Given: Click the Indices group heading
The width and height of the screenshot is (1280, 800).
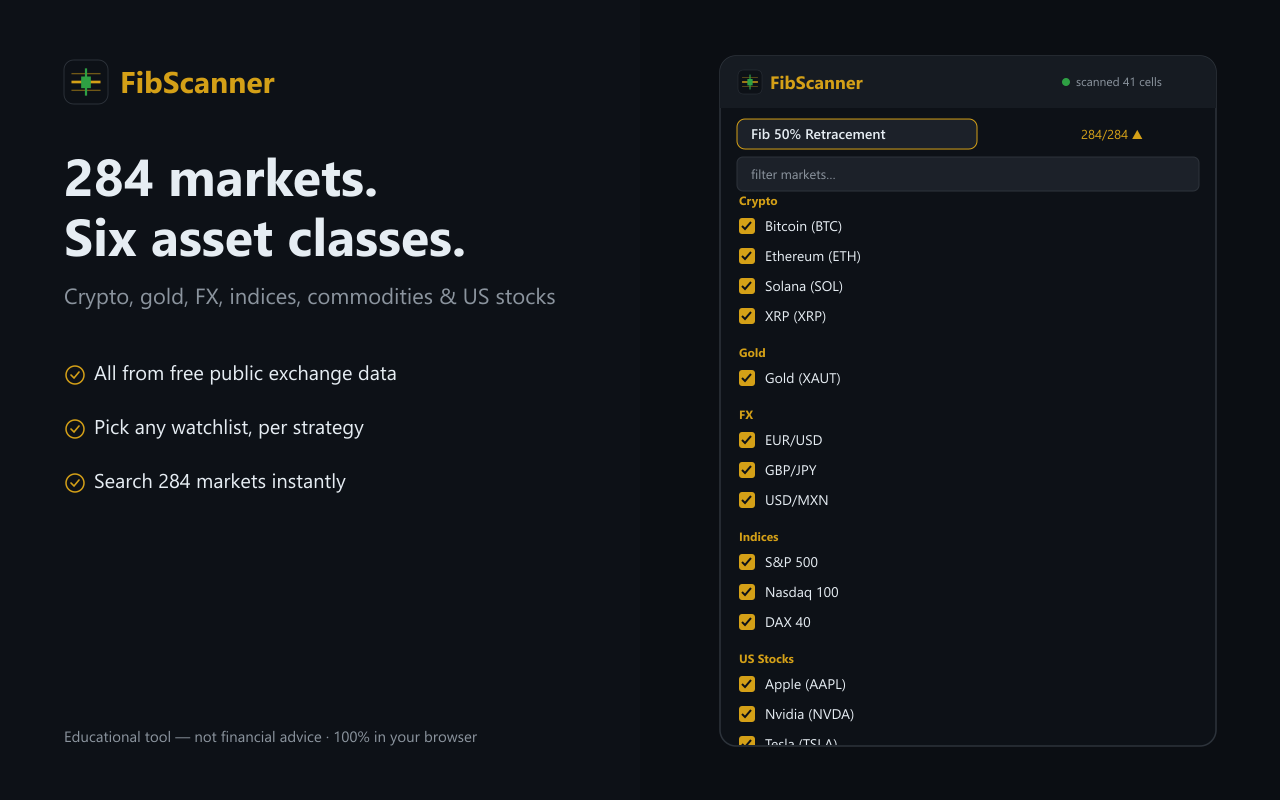Looking at the screenshot, I should pos(759,537).
